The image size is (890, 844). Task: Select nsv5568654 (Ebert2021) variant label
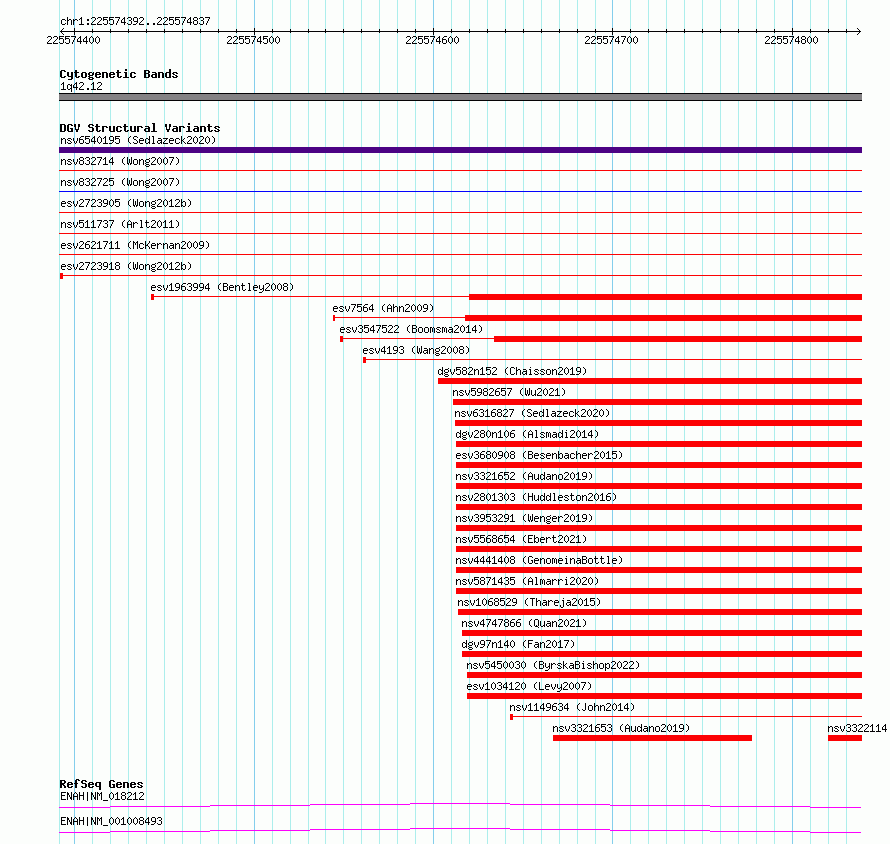(521, 539)
